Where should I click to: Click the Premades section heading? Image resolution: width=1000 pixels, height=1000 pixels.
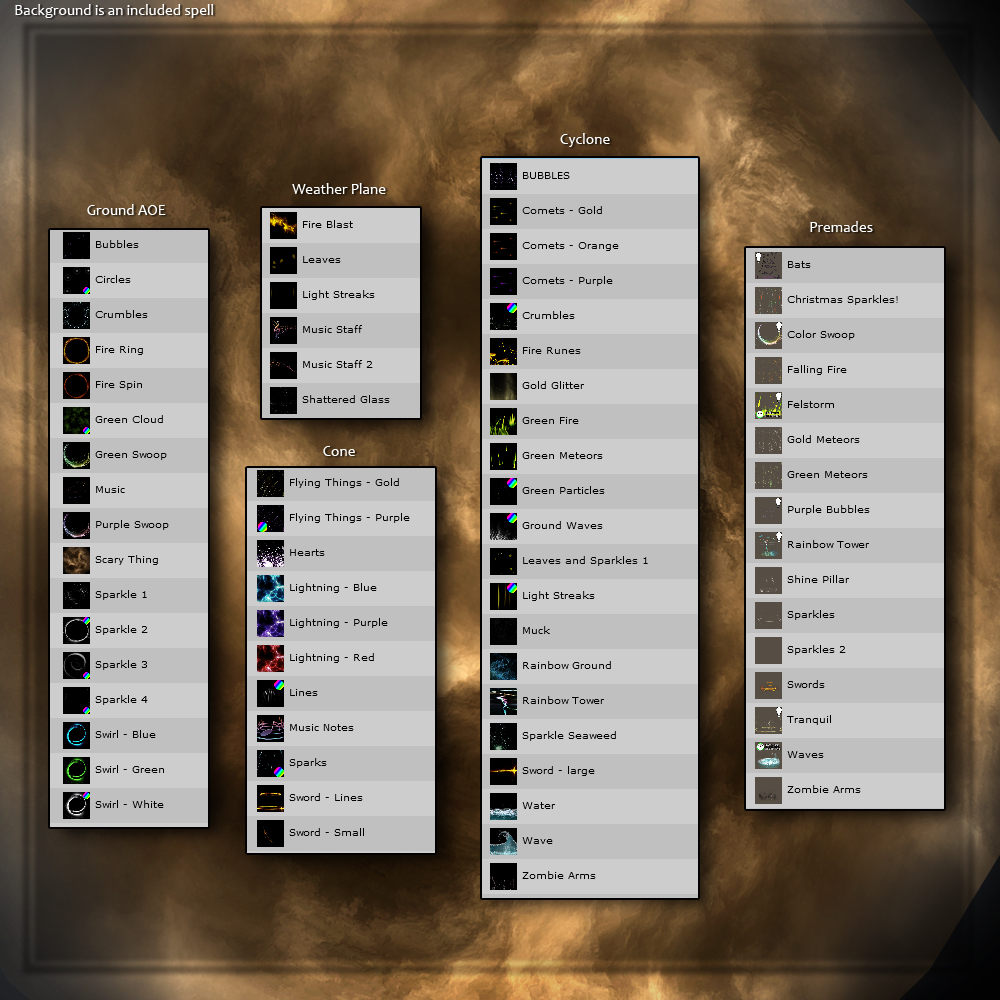tap(841, 228)
